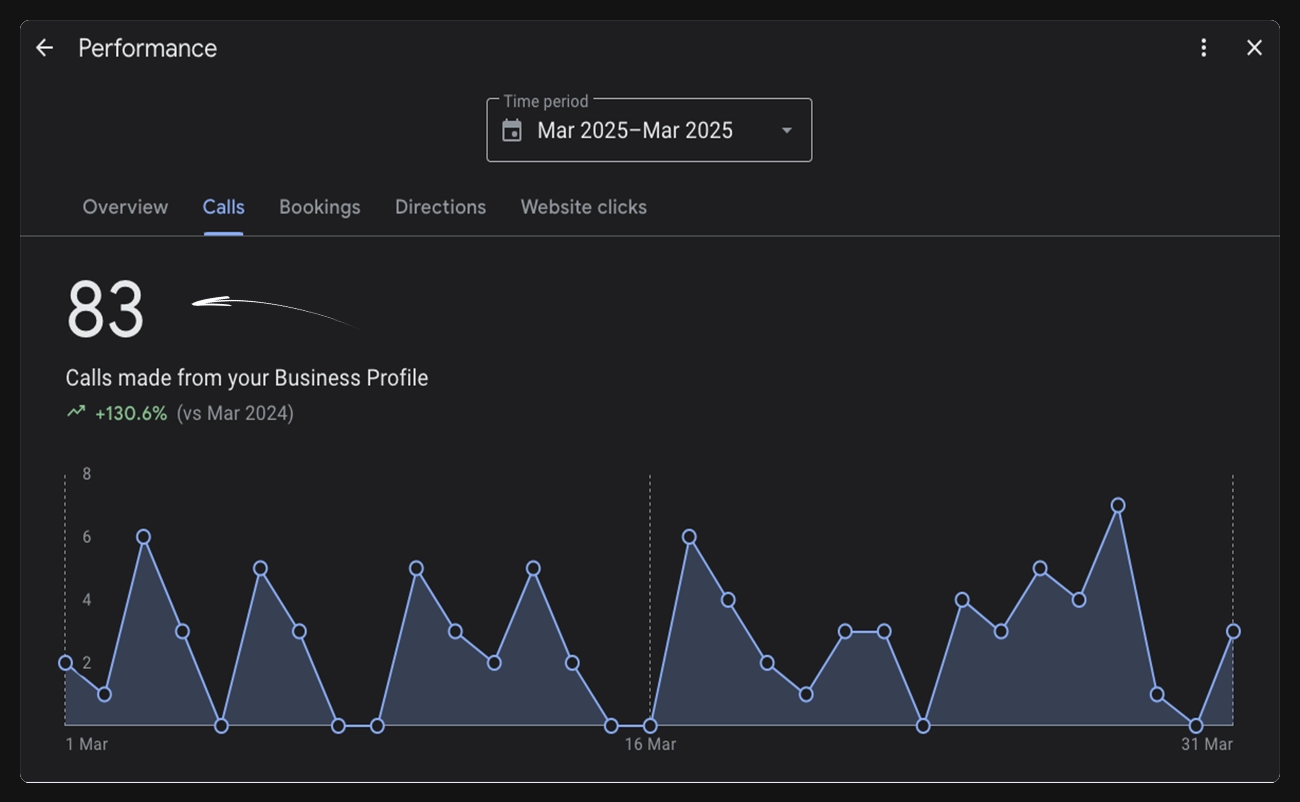Expand the Time period dropdown arrow

pyautogui.click(x=787, y=131)
